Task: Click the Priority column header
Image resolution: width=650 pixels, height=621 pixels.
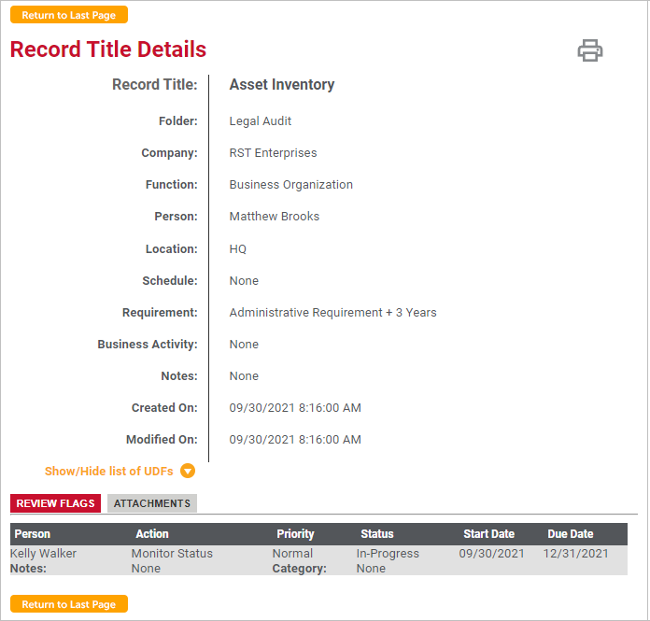Action: click(295, 534)
